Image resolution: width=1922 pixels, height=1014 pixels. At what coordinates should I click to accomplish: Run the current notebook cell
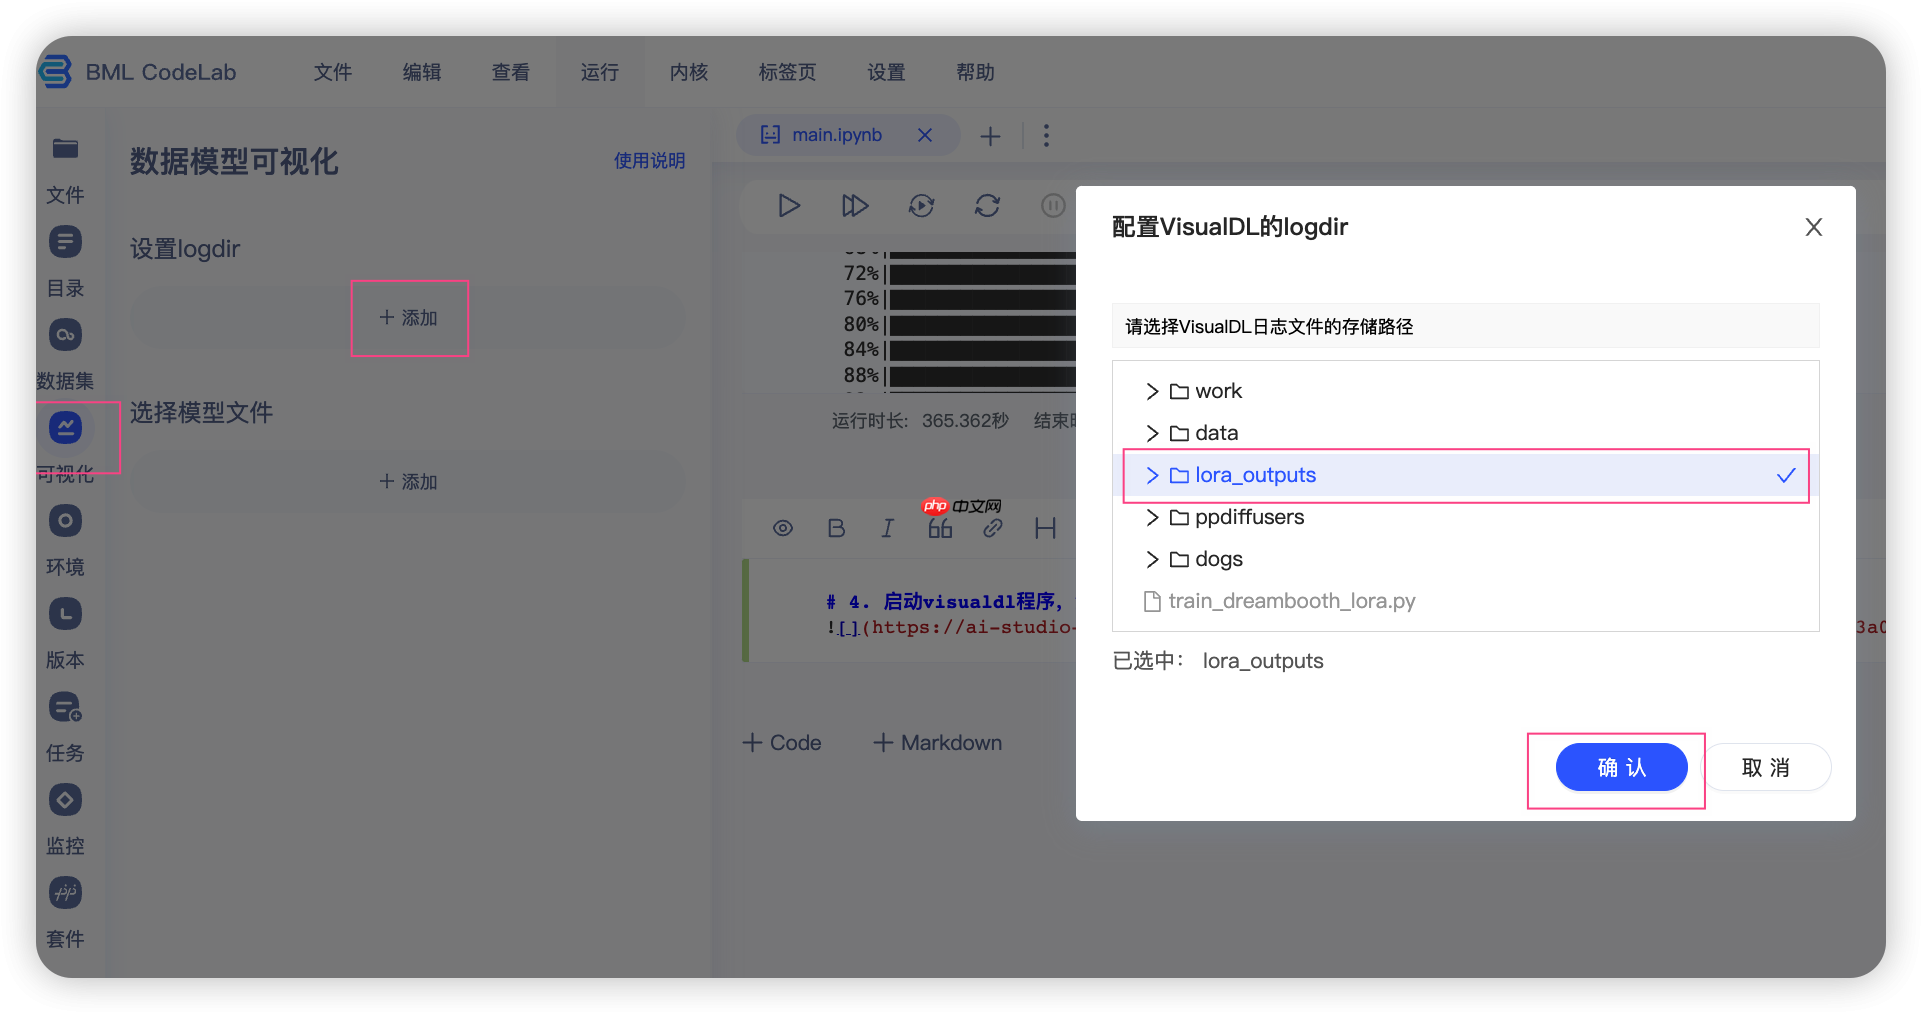(789, 205)
